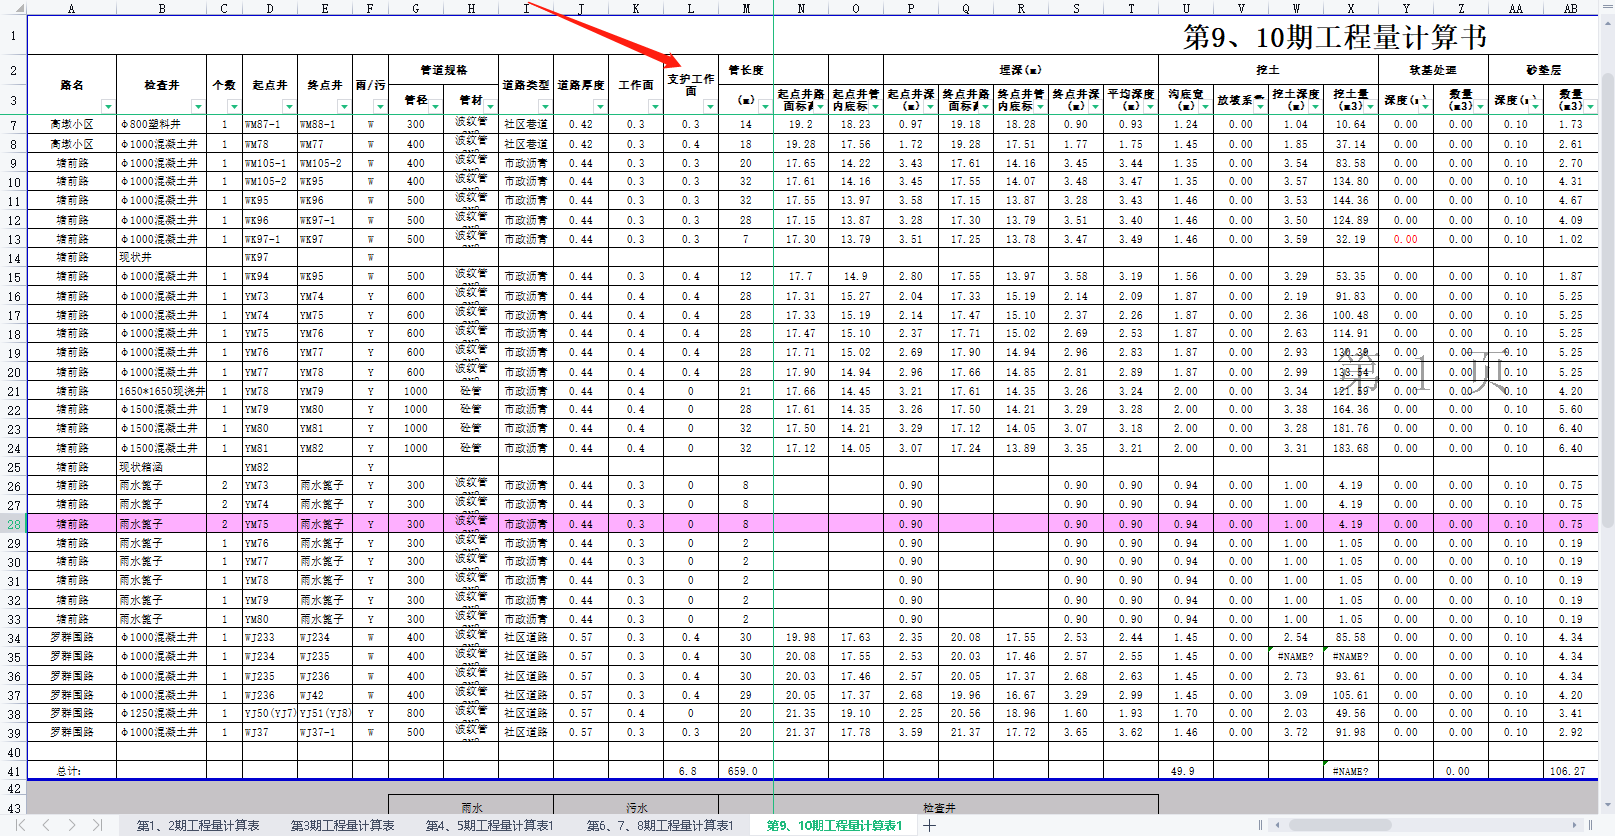The height and width of the screenshot is (836, 1615).
Task: Switch to 第6、7、8期工程量计算表1 sheet tab
Action: click(x=660, y=825)
